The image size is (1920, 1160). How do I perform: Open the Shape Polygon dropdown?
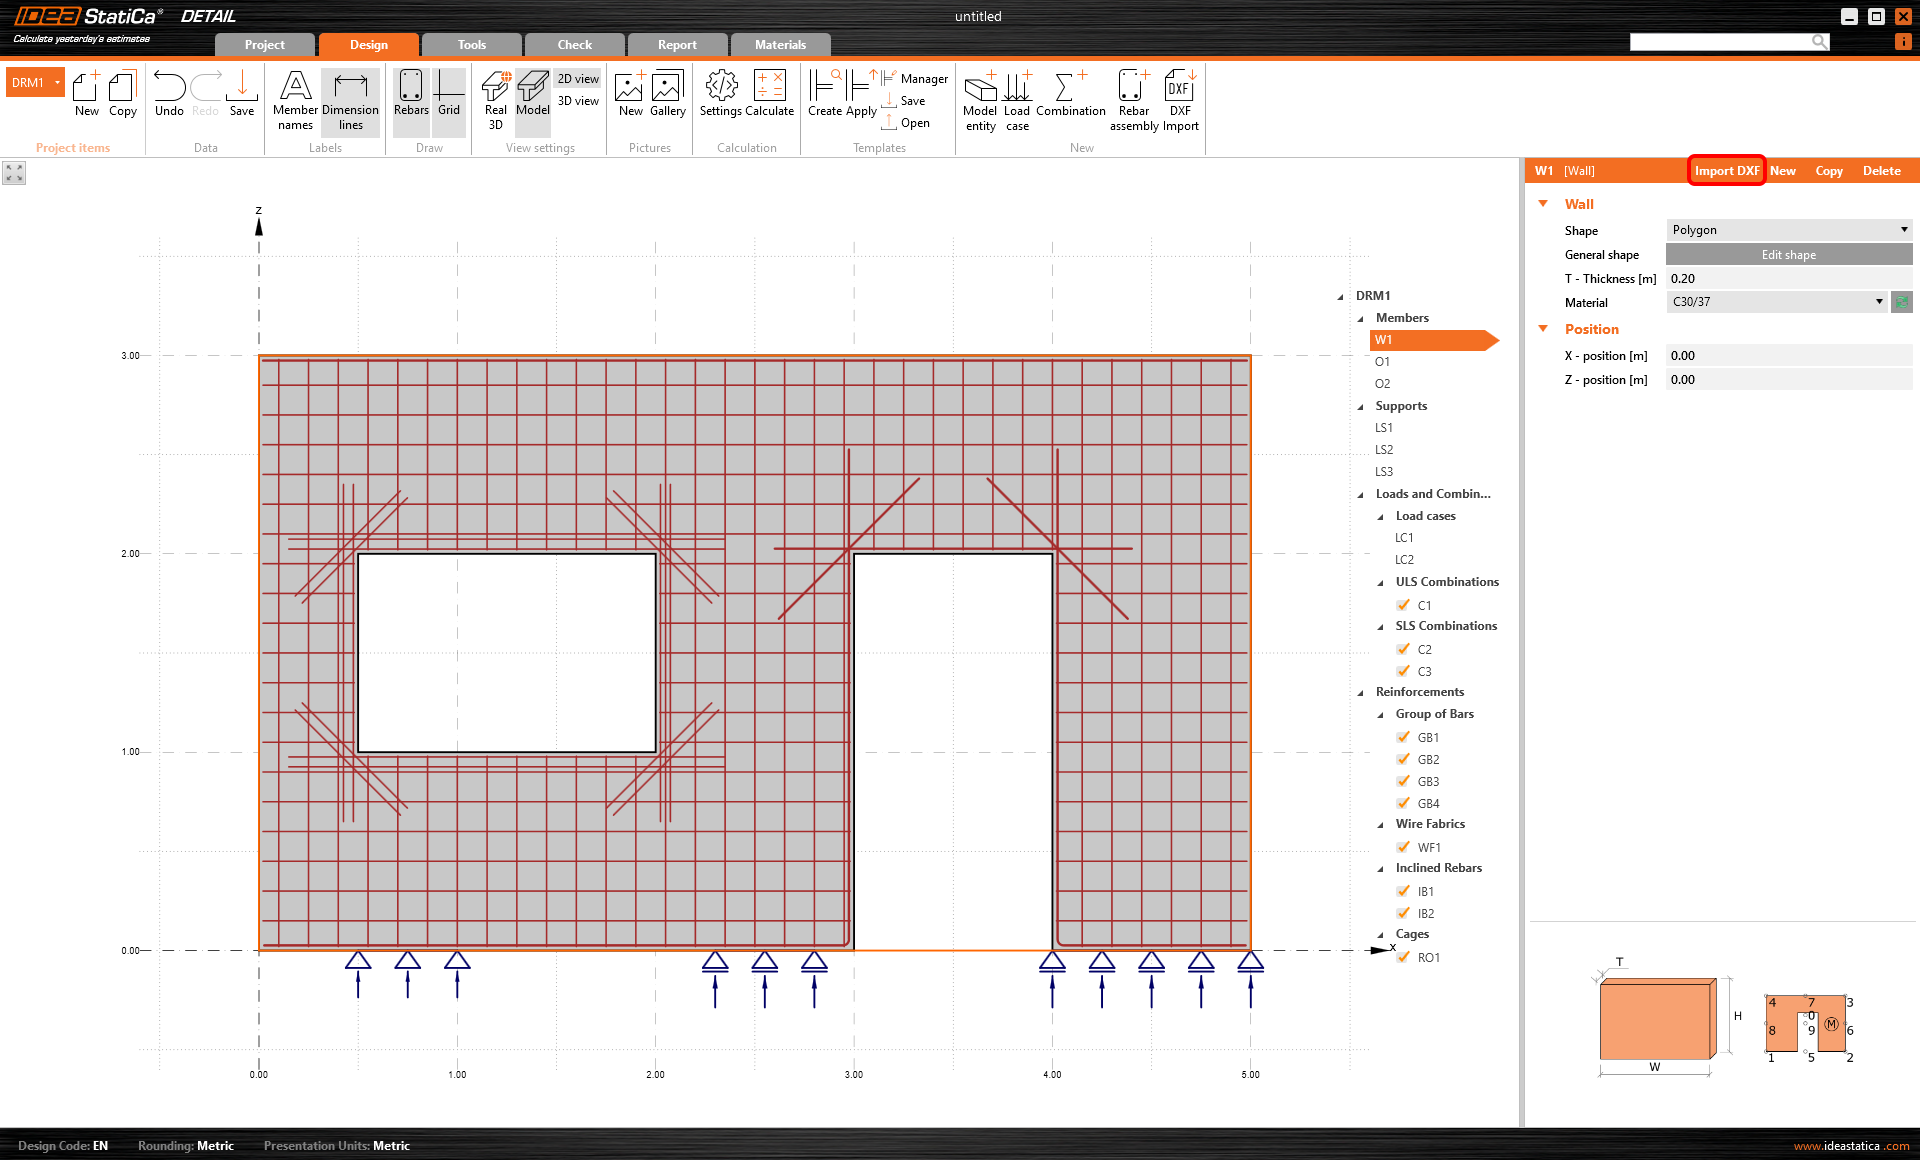pyautogui.click(x=1788, y=230)
